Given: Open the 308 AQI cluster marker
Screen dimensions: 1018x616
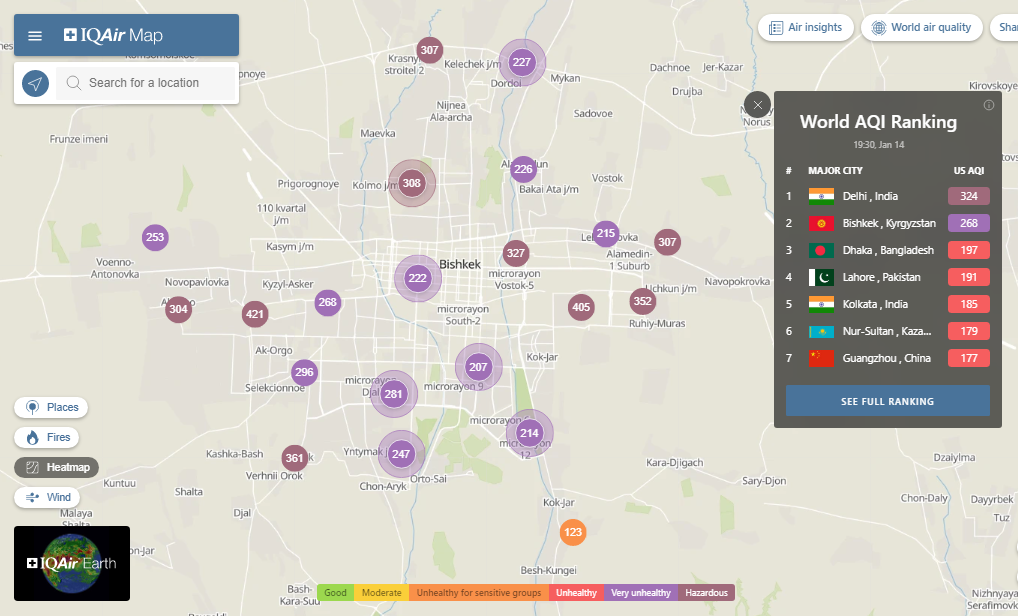Looking at the screenshot, I should pyautogui.click(x=411, y=183).
